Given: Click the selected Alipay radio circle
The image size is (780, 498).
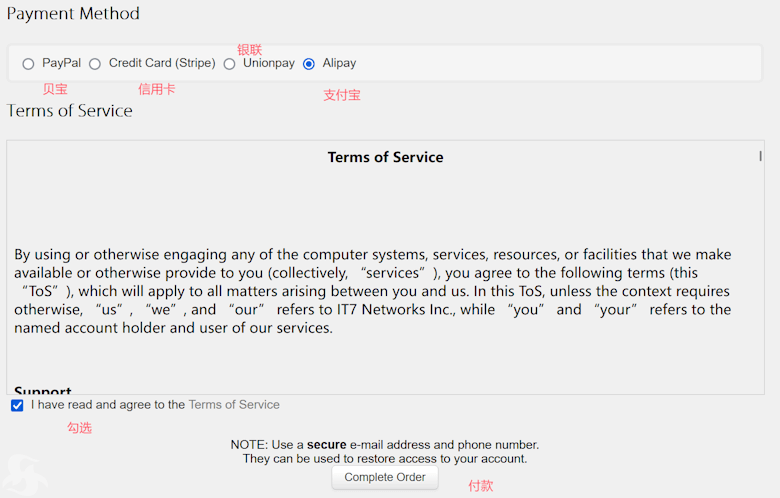Looking at the screenshot, I should click(x=309, y=64).
